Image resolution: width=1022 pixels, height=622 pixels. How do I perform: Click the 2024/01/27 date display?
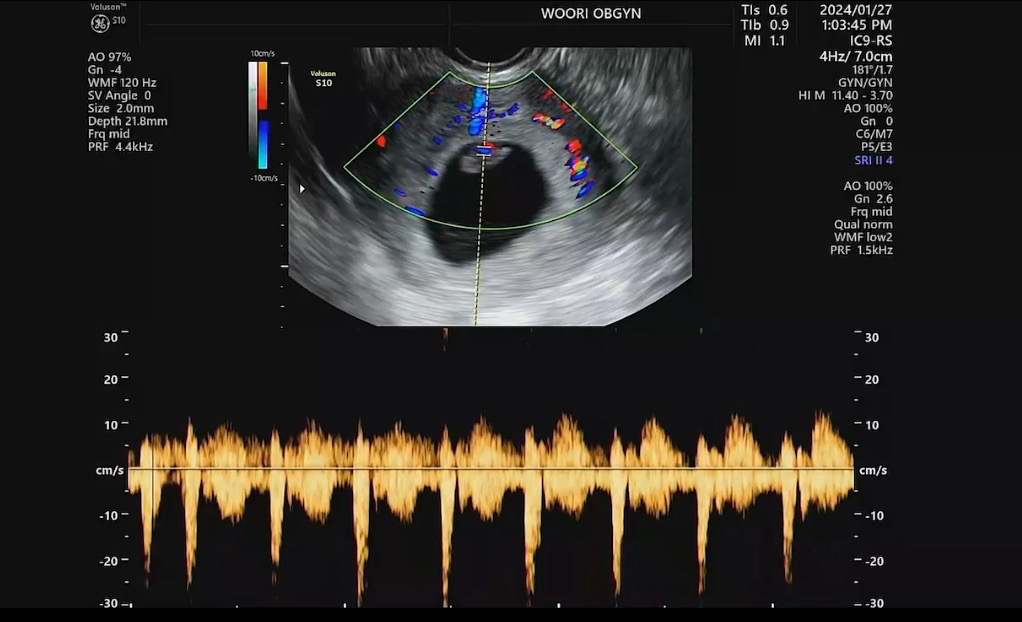pyautogui.click(x=856, y=10)
